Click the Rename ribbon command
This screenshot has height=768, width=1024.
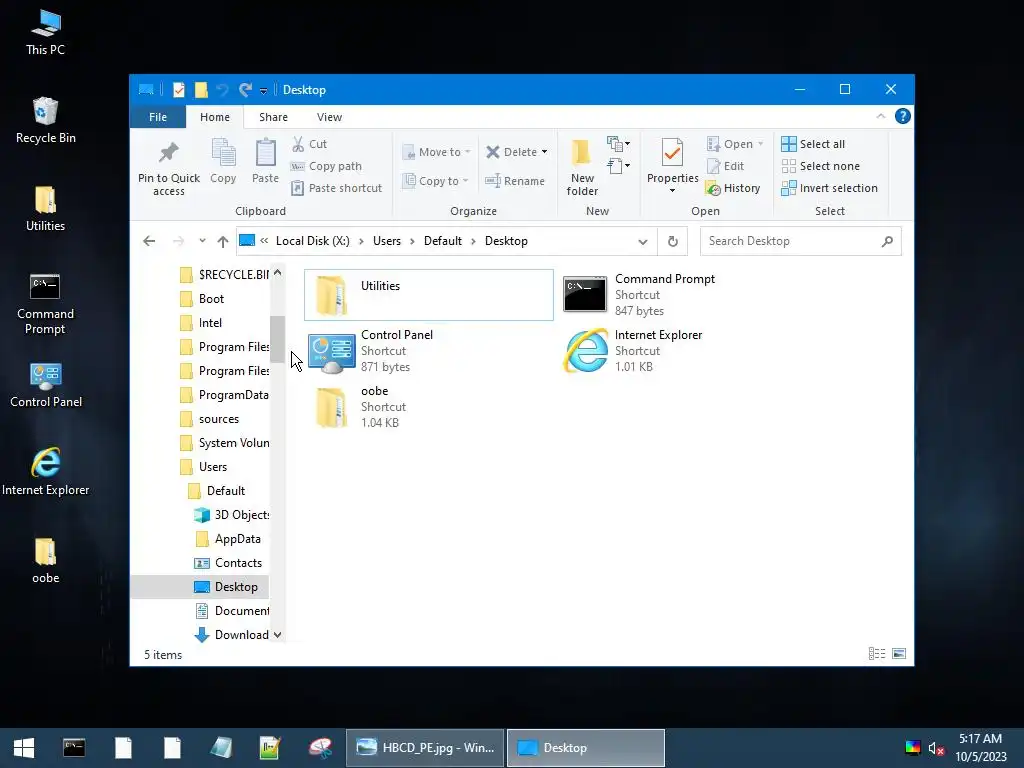(515, 181)
